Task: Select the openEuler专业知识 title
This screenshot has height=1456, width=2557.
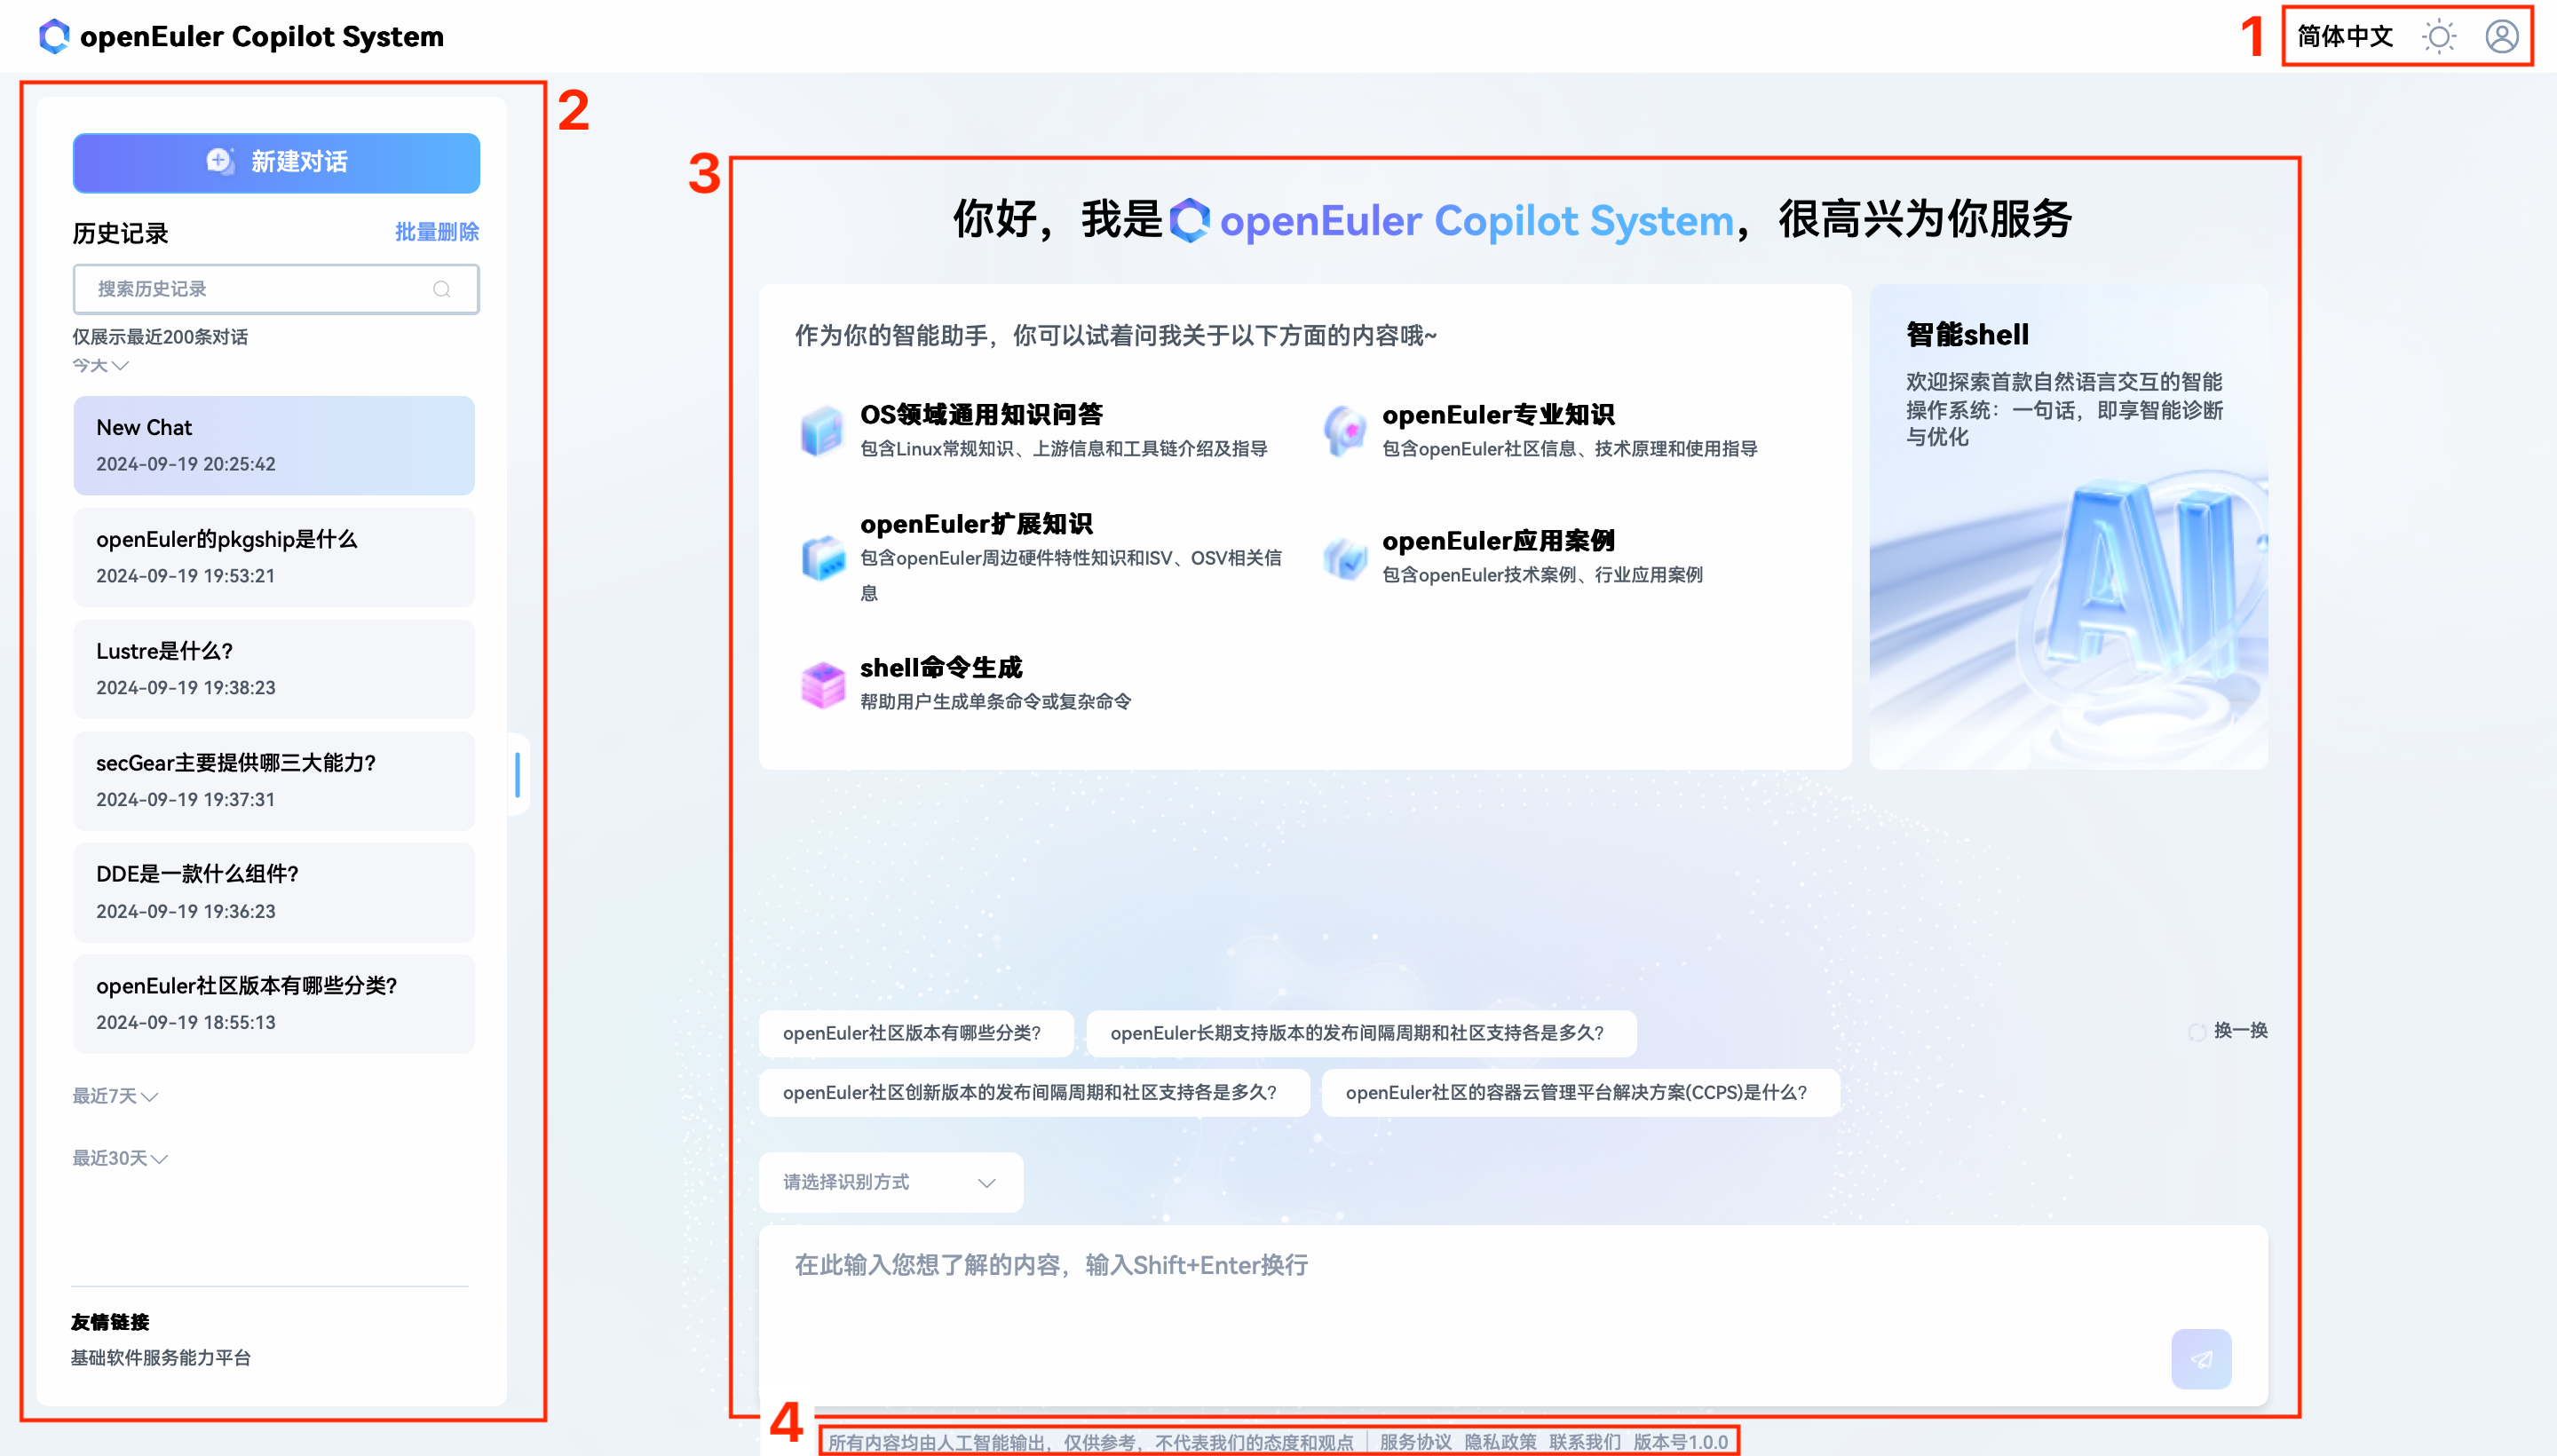Action: tap(1498, 414)
